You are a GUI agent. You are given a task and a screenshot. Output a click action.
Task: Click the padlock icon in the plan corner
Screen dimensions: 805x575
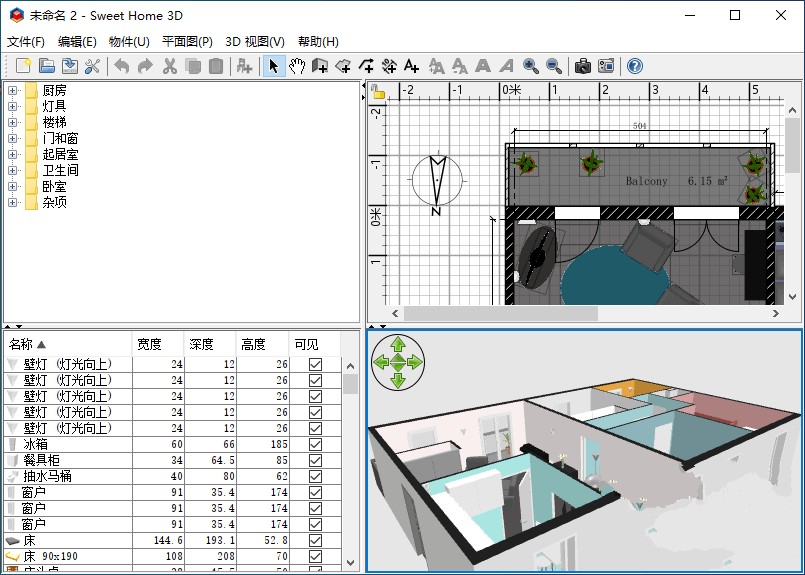click(378, 91)
